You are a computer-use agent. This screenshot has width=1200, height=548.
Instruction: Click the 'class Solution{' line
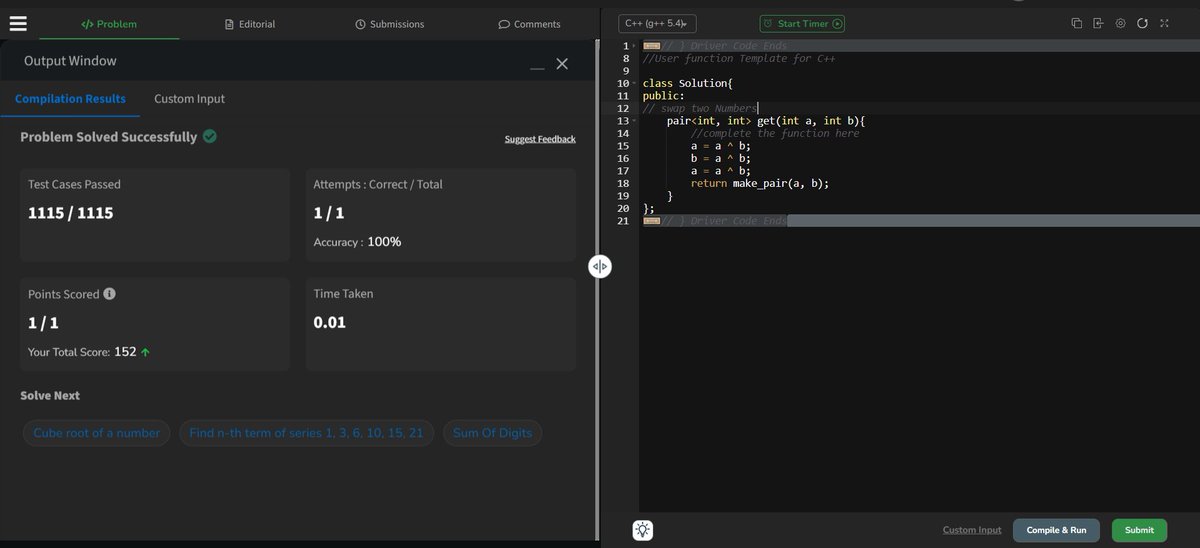click(688, 83)
